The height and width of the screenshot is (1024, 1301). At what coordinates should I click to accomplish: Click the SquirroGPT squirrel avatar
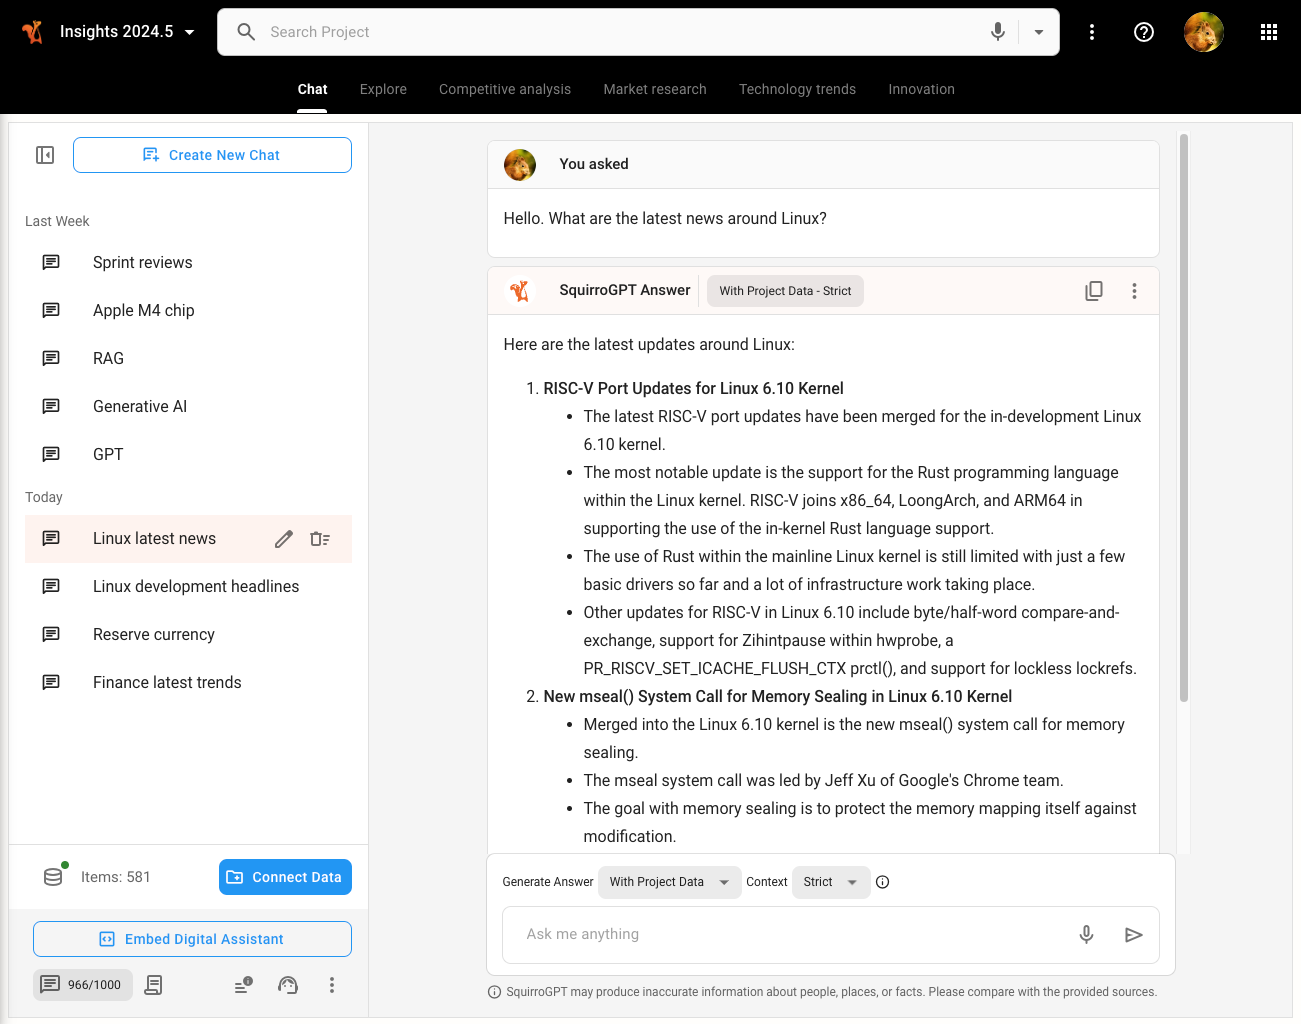coord(520,291)
